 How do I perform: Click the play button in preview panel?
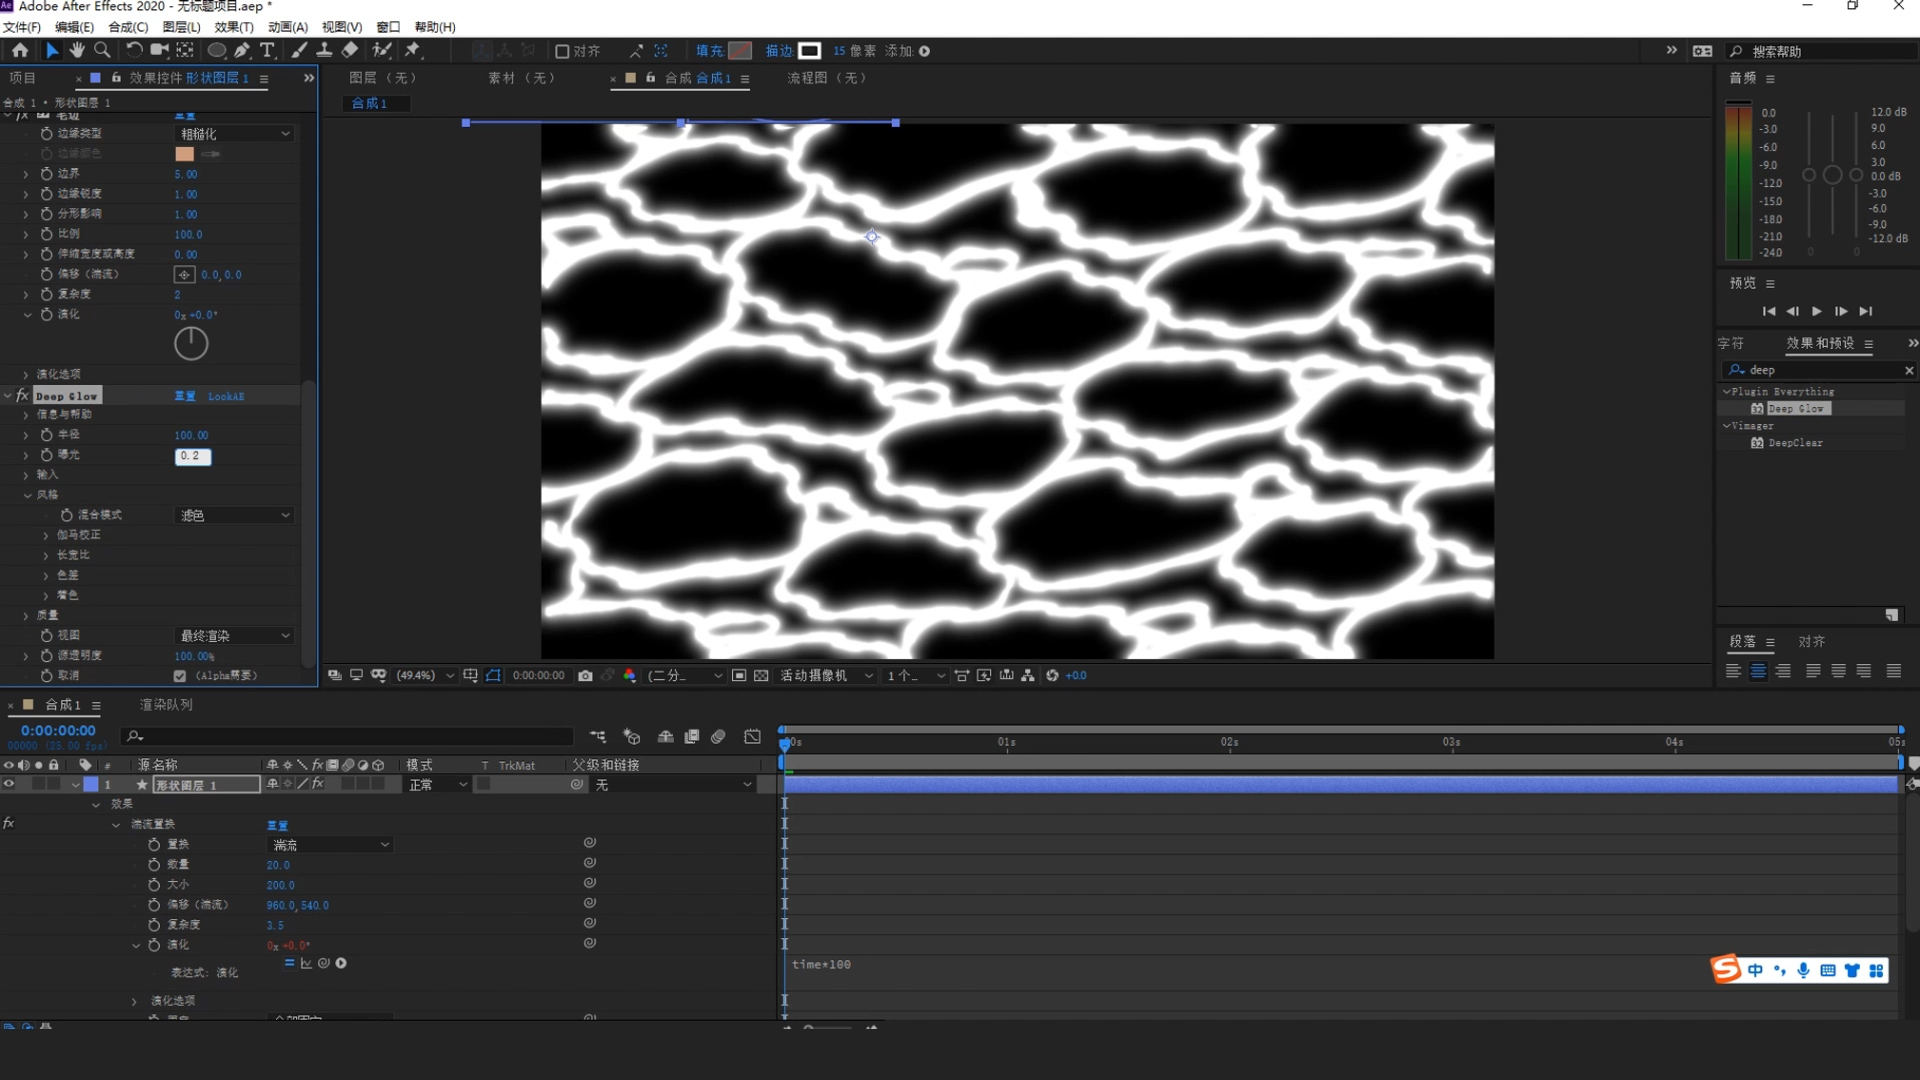[x=1817, y=312]
